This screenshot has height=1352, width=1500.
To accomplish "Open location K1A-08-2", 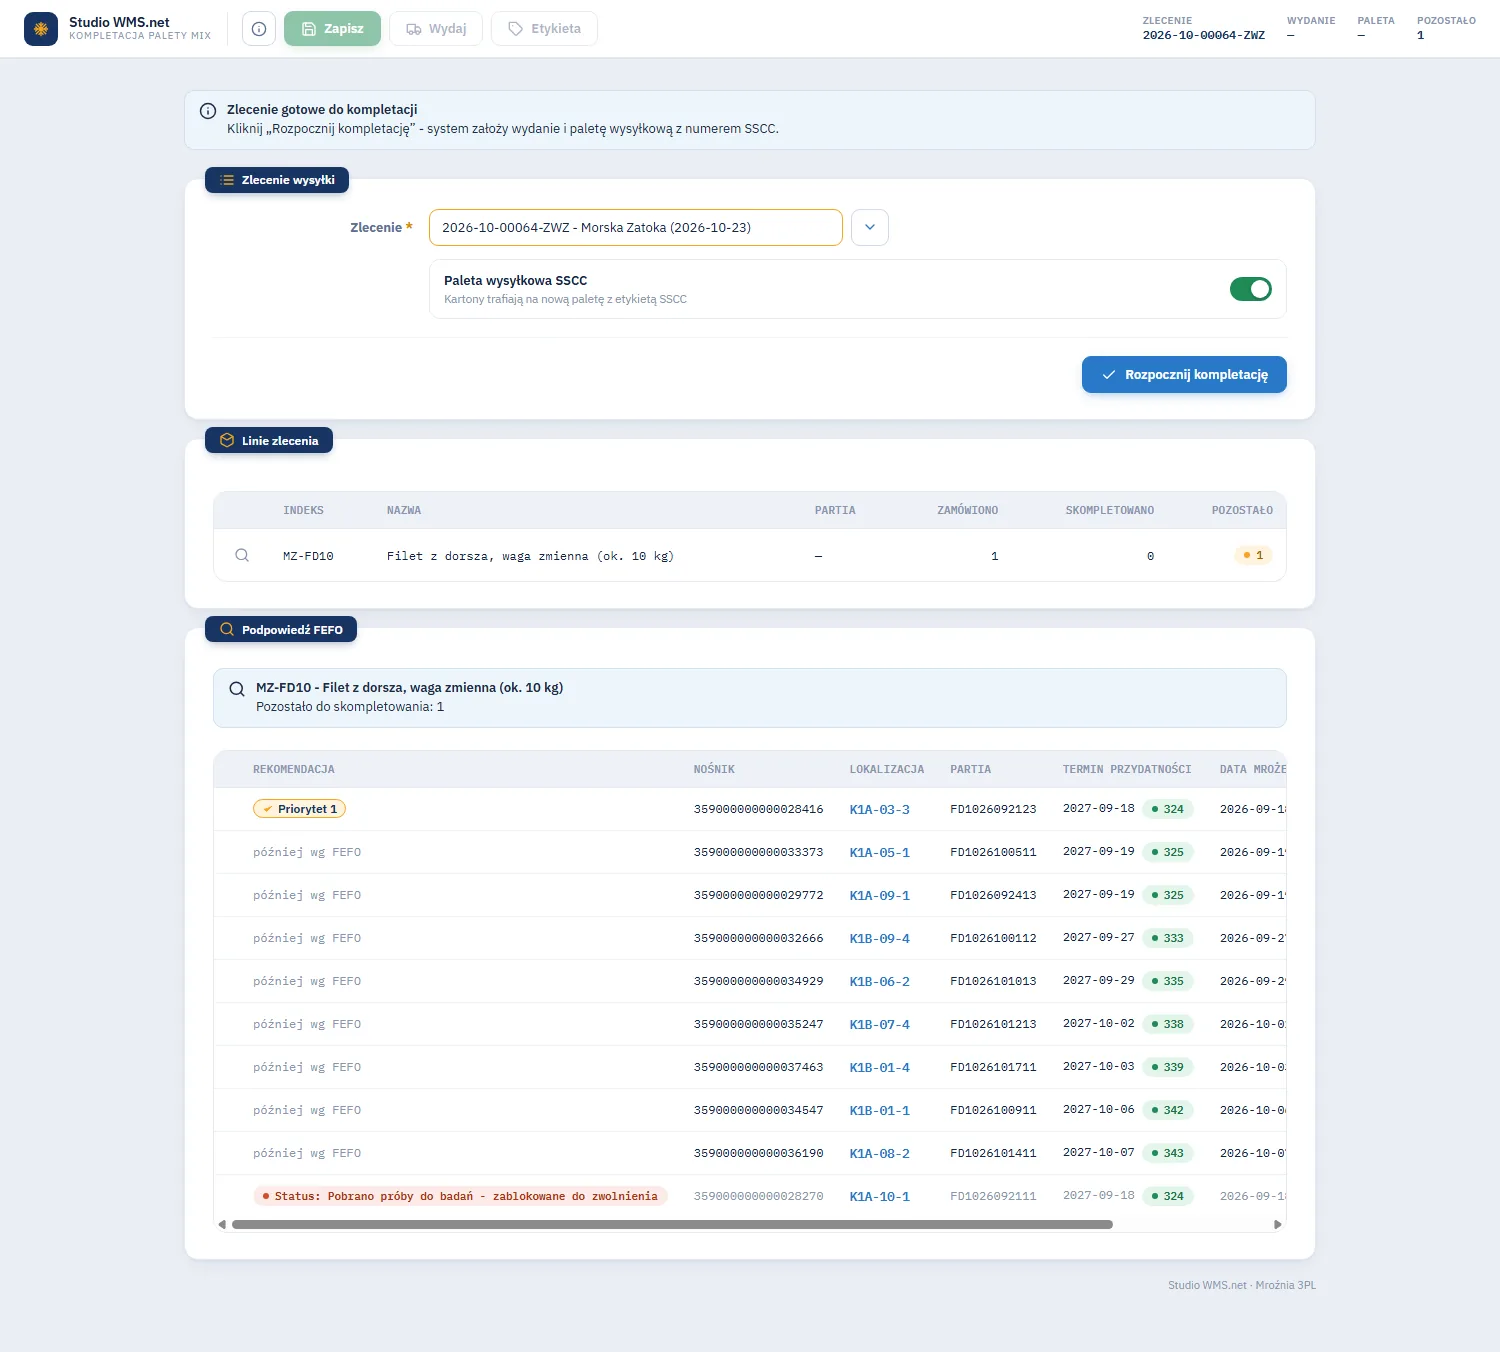I will [x=880, y=1153].
